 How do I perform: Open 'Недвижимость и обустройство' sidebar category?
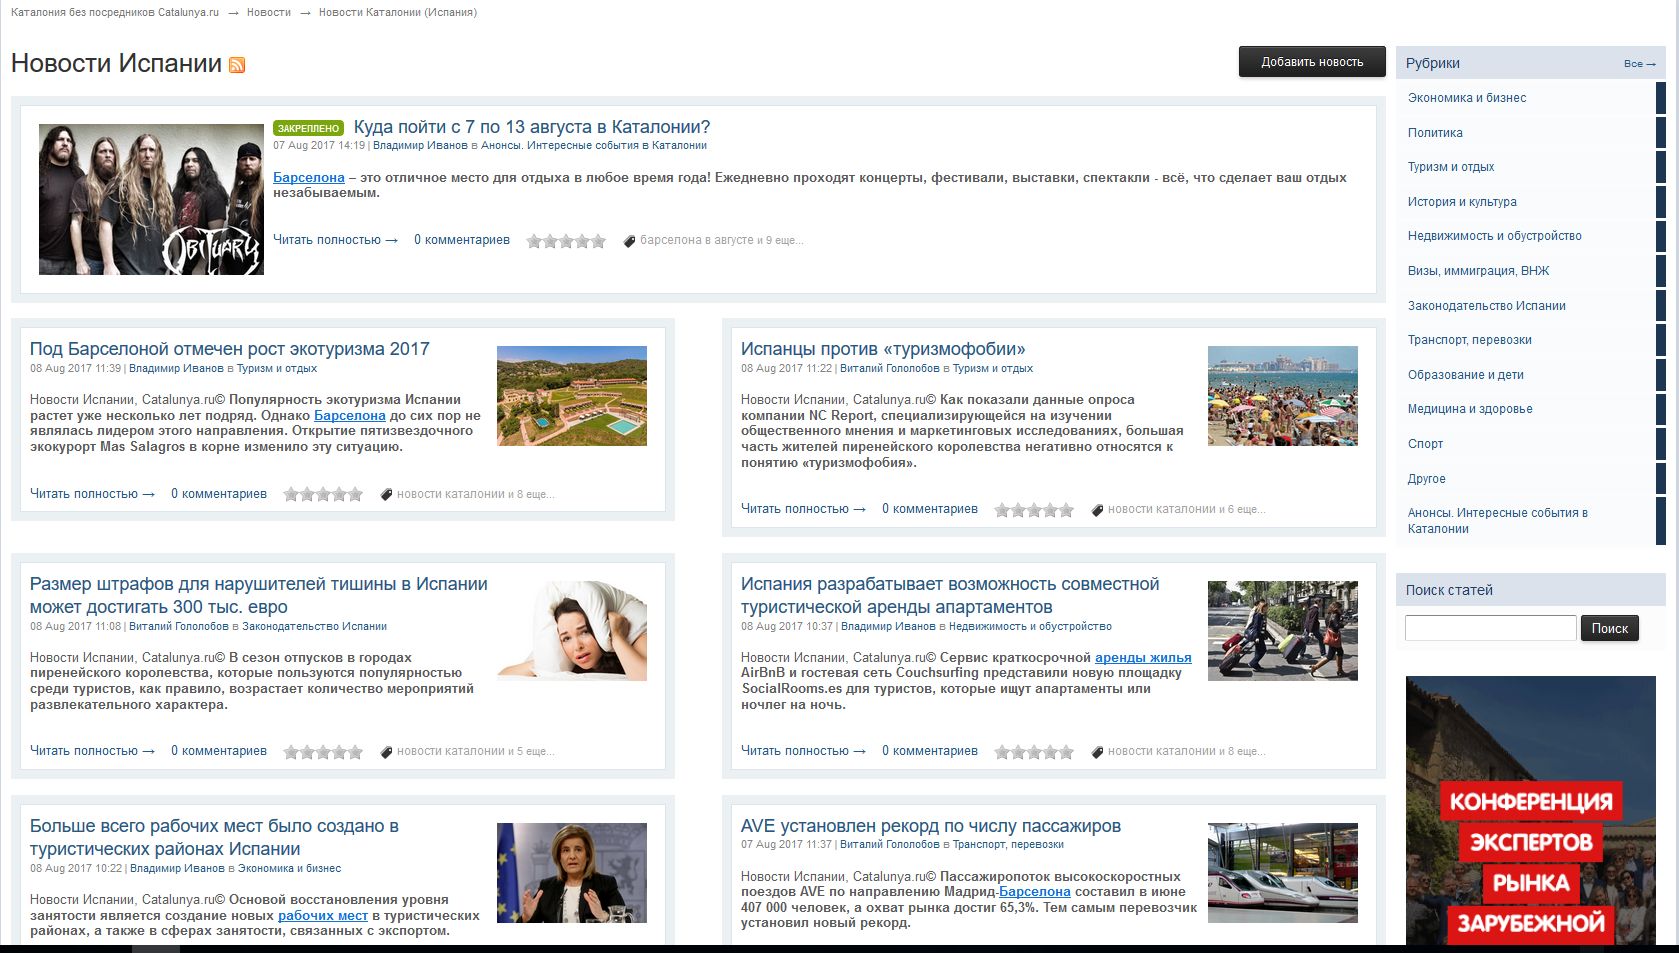click(x=1495, y=236)
